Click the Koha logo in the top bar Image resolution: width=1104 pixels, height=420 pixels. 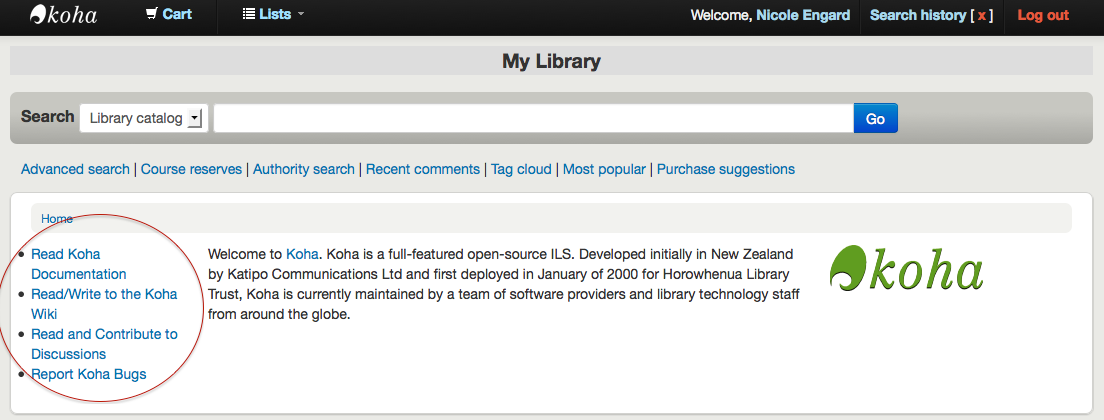click(63, 15)
